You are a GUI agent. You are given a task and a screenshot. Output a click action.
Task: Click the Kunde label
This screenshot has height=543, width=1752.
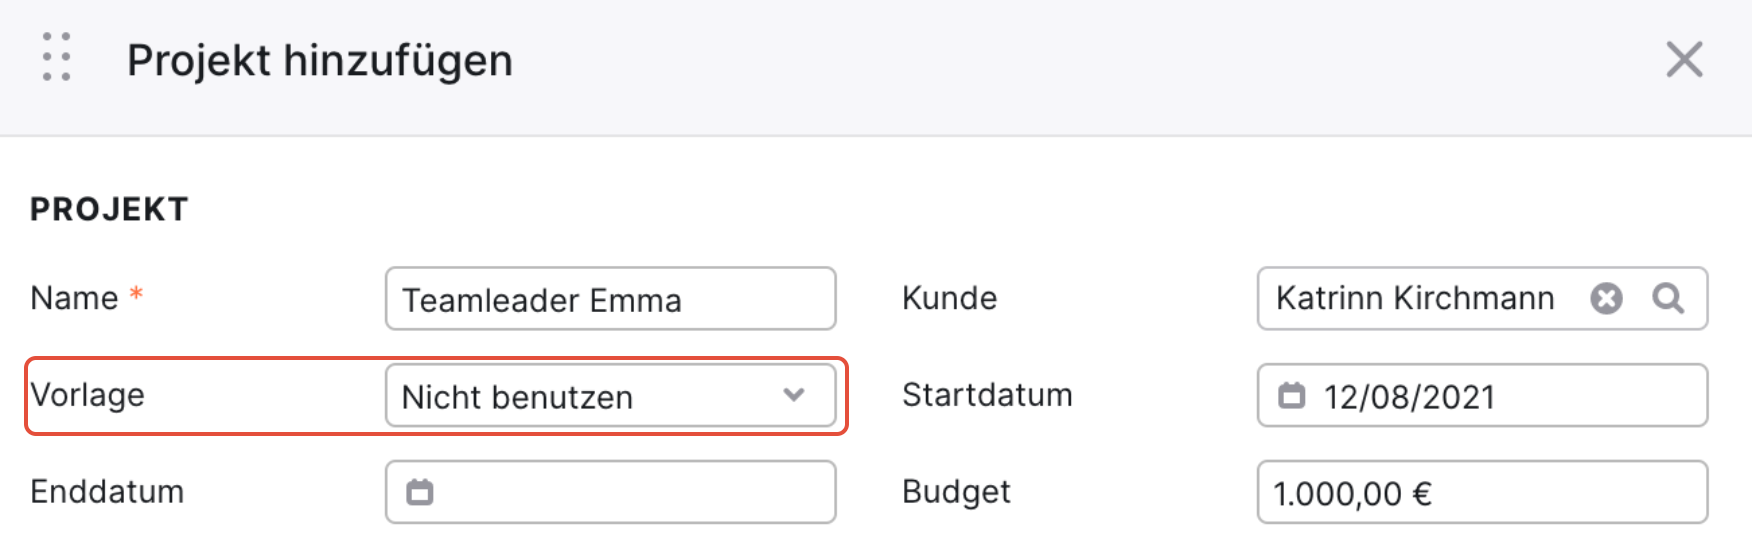(949, 298)
